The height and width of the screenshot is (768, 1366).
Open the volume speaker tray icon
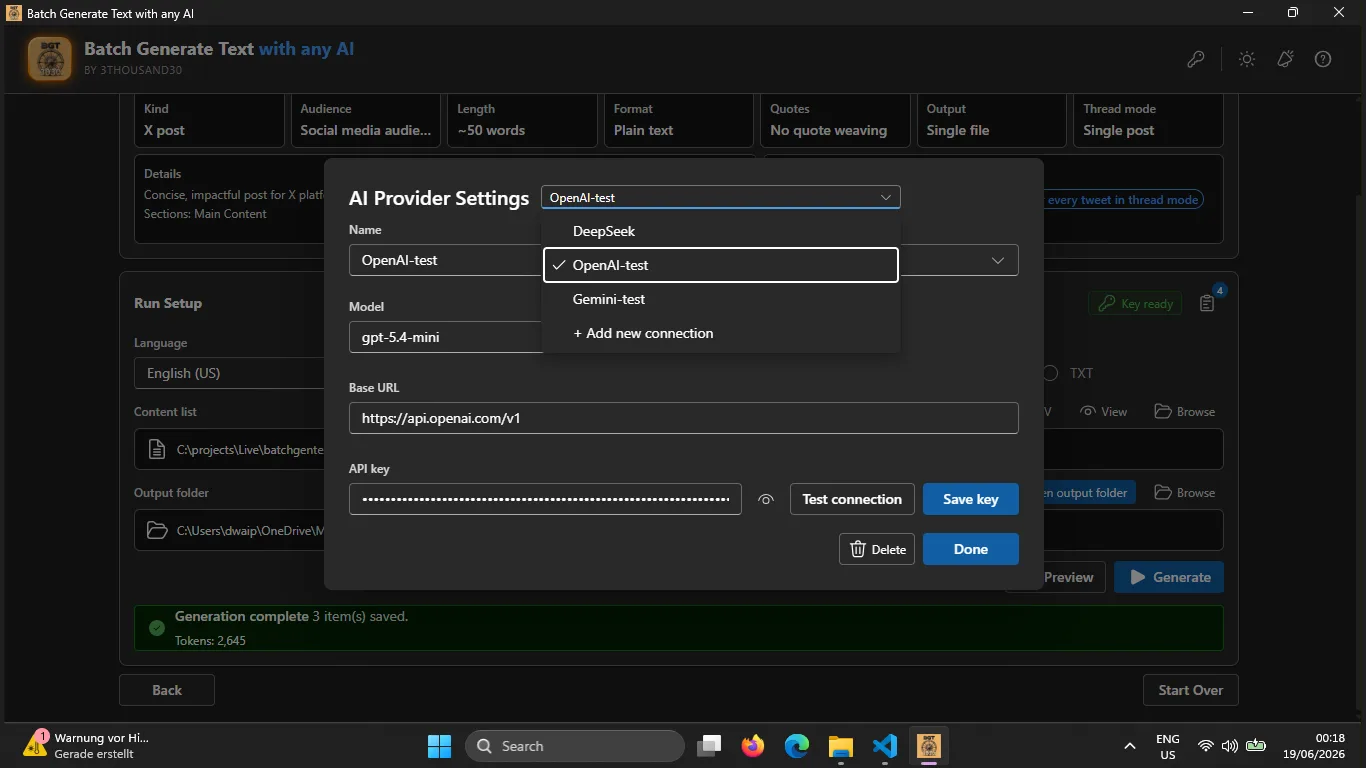(x=1230, y=746)
